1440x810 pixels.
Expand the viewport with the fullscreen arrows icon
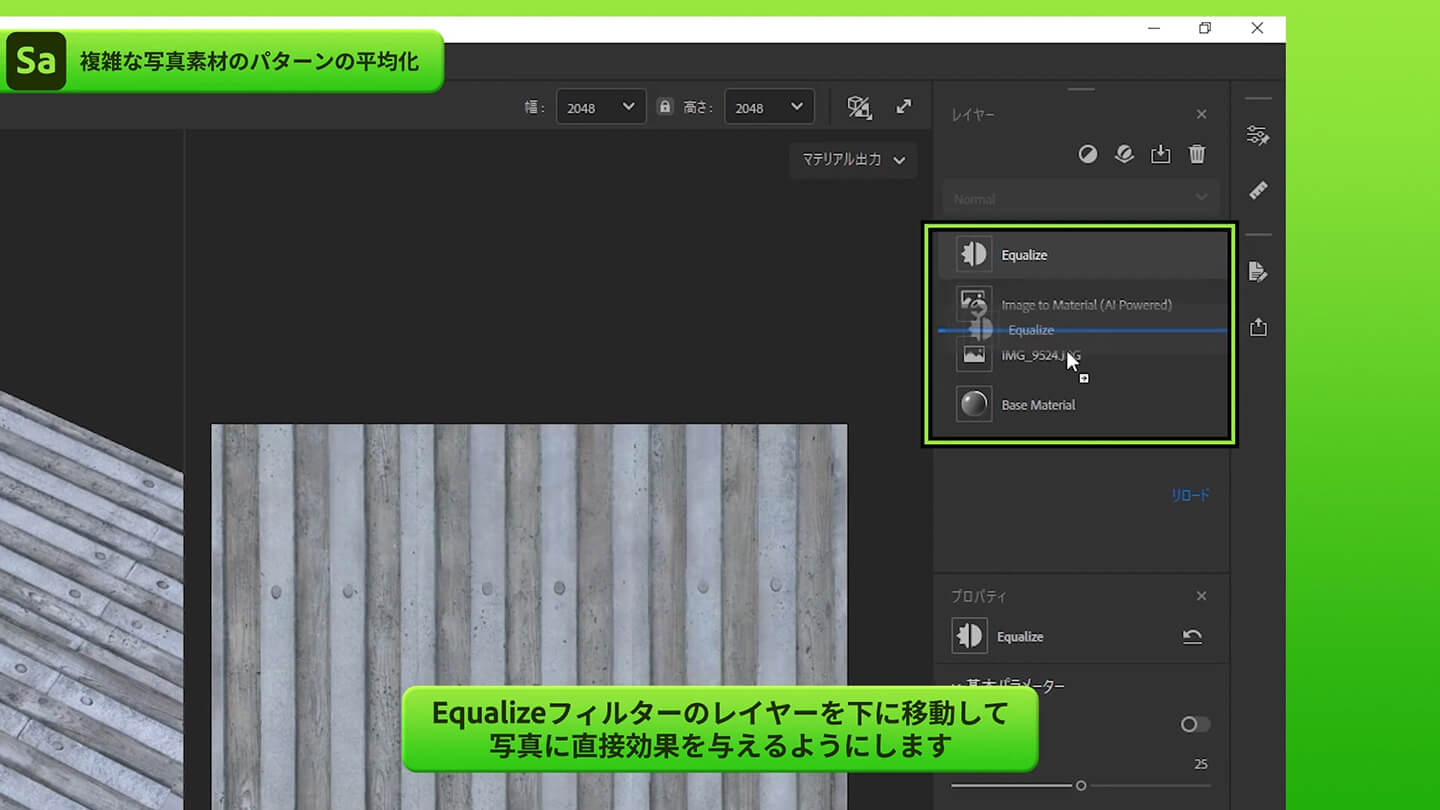[904, 106]
